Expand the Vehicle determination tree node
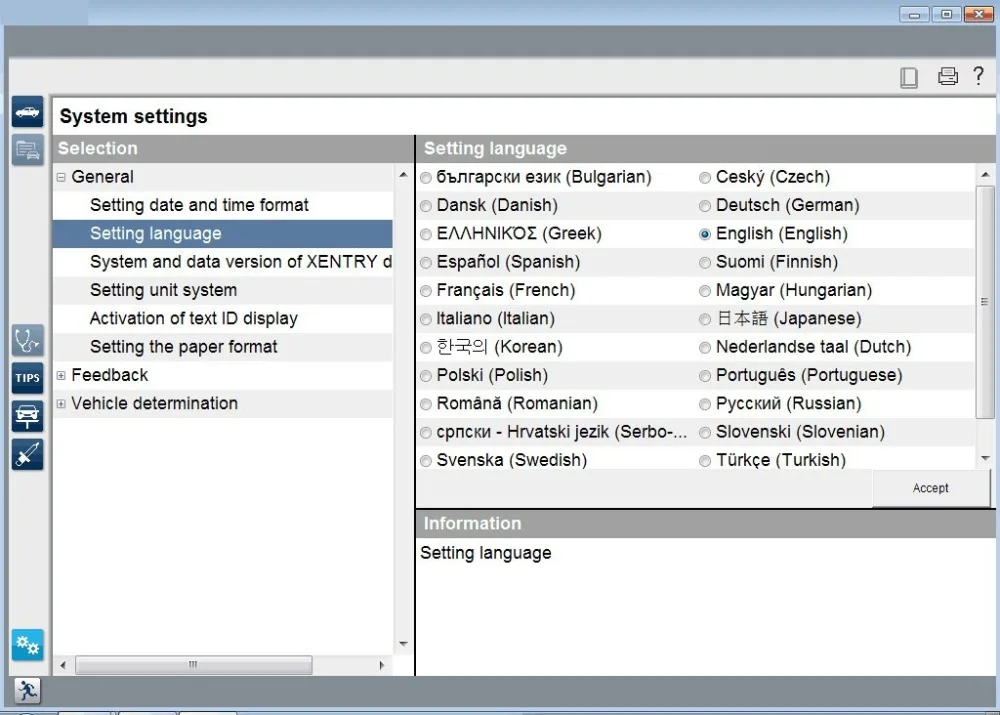The height and width of the screenshot is (715, 1000). (61, 404)
